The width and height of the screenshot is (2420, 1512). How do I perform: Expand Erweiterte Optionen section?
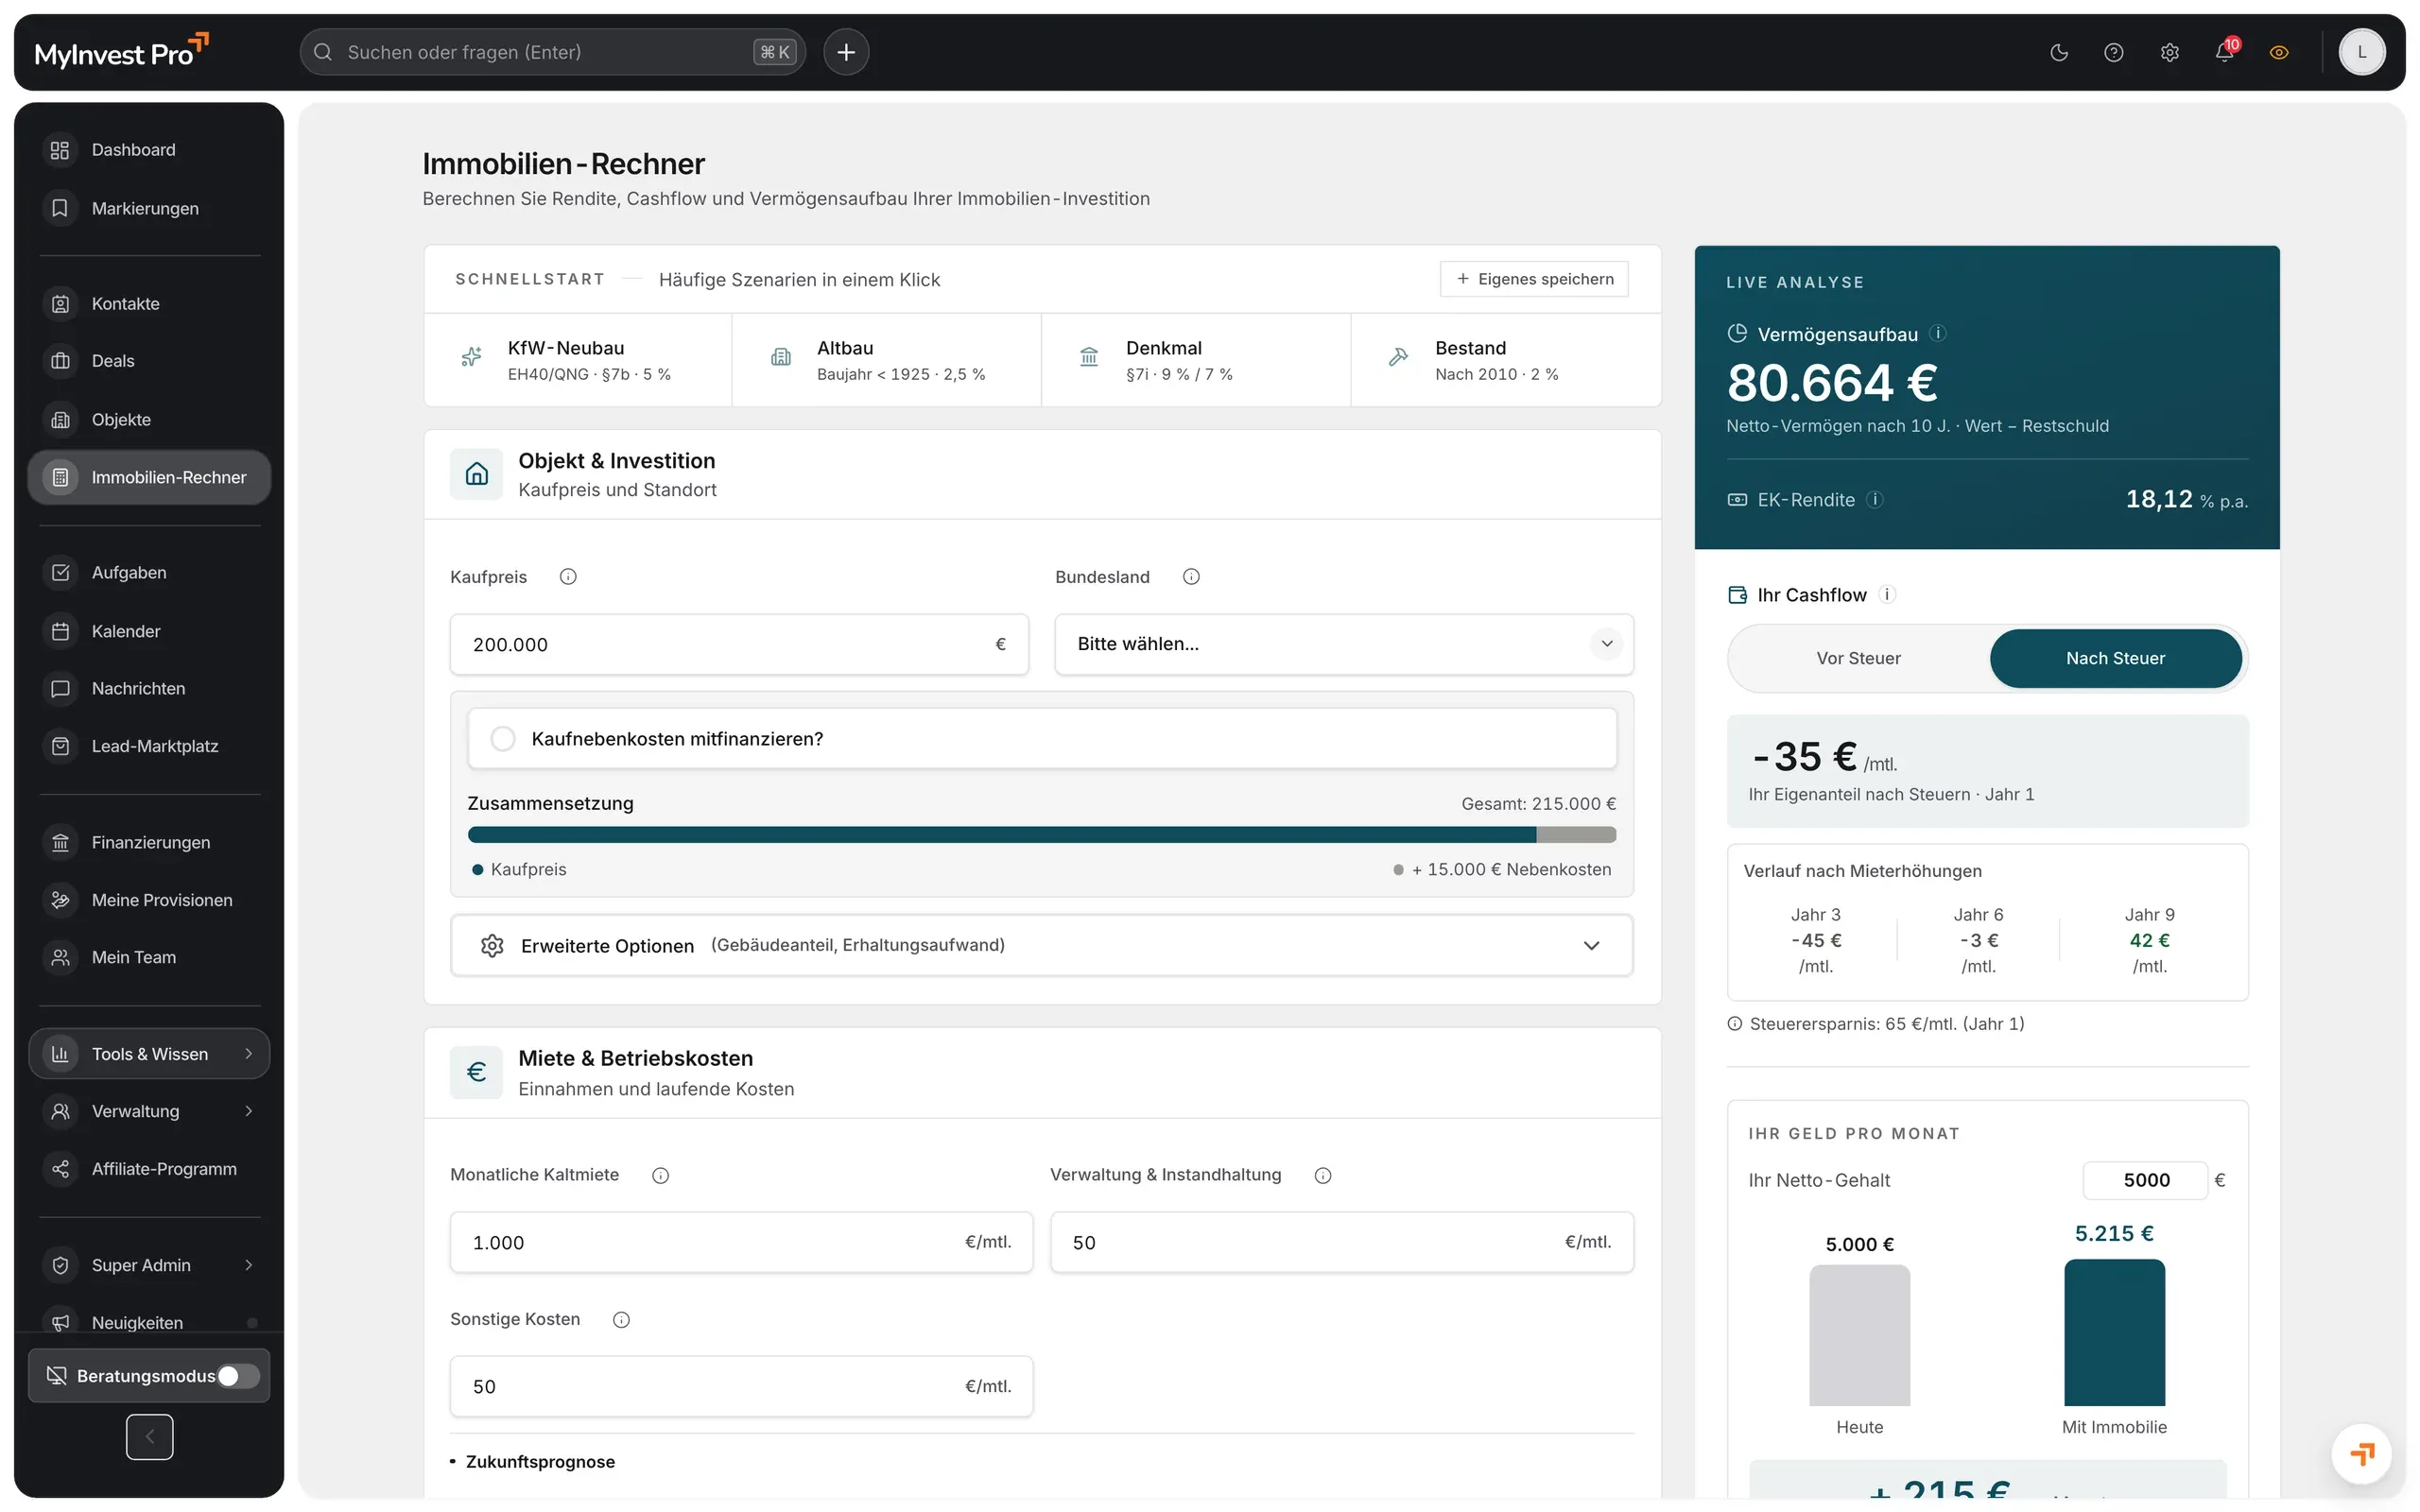click(1042, 945)
